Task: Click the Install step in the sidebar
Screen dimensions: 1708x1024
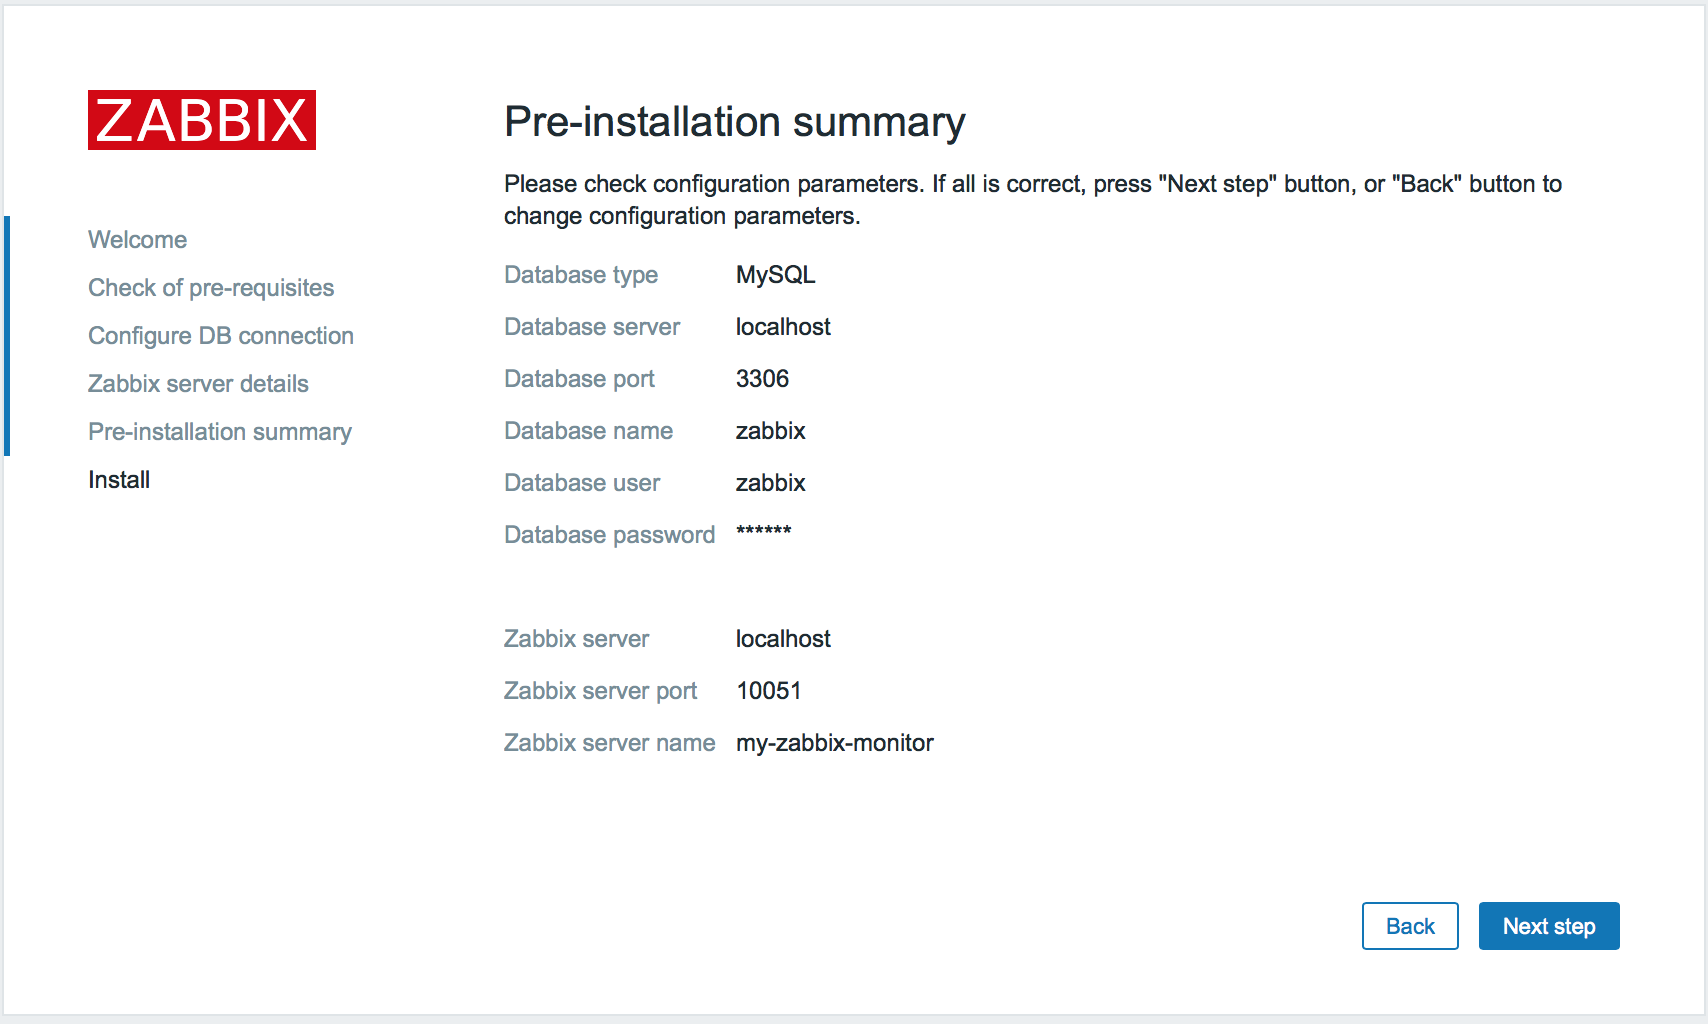Action: coord(119,480)
